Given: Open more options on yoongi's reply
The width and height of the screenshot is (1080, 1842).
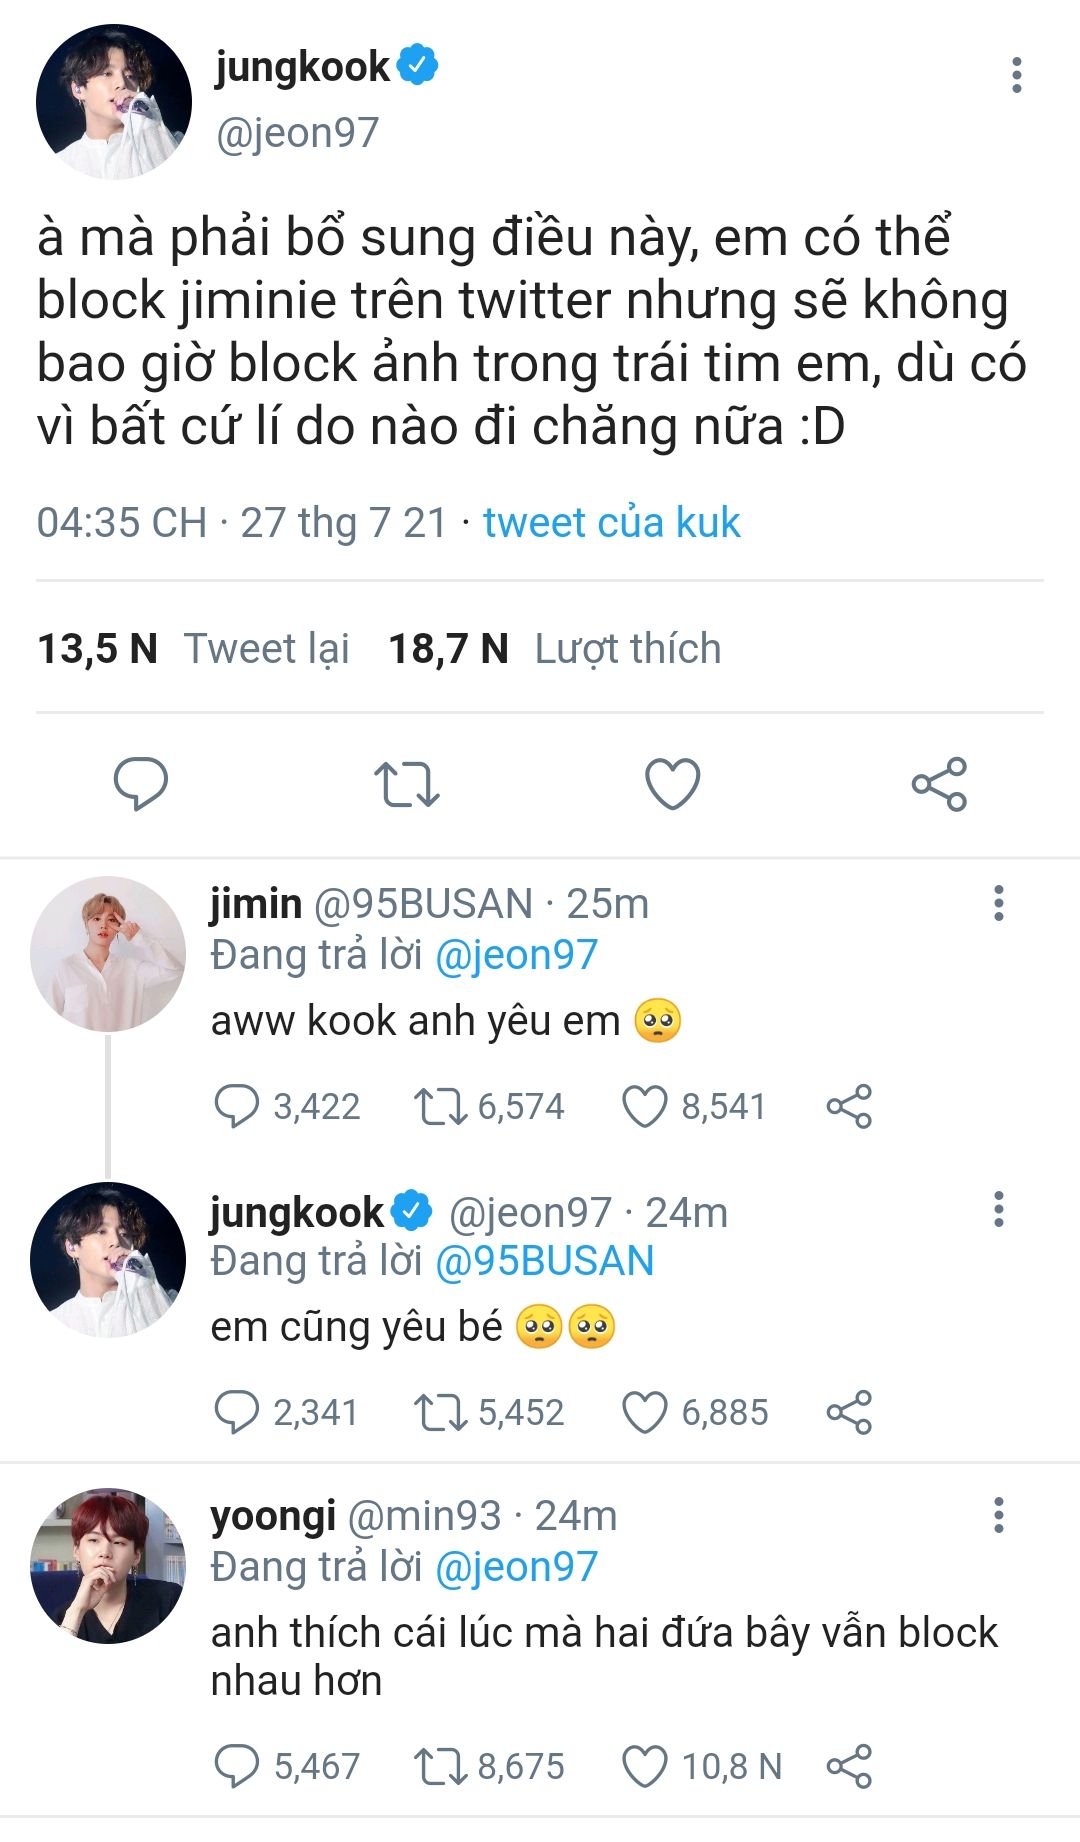Looking at the screenshot, I should [x=998, y=1515].
